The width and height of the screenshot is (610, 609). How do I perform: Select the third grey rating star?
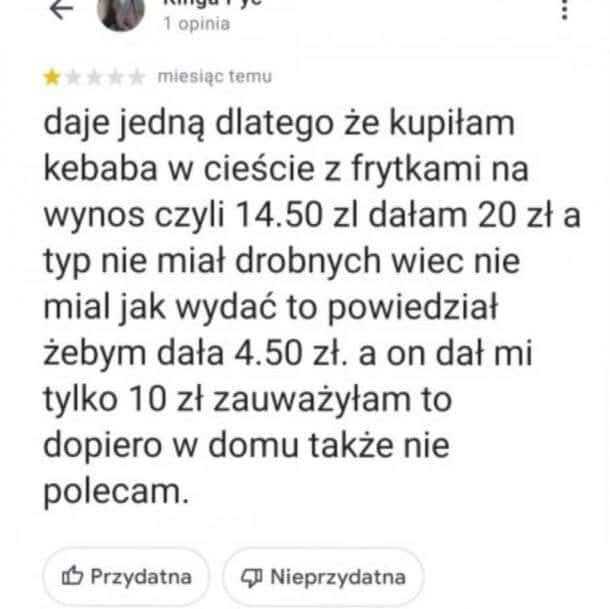click(94, 77)
